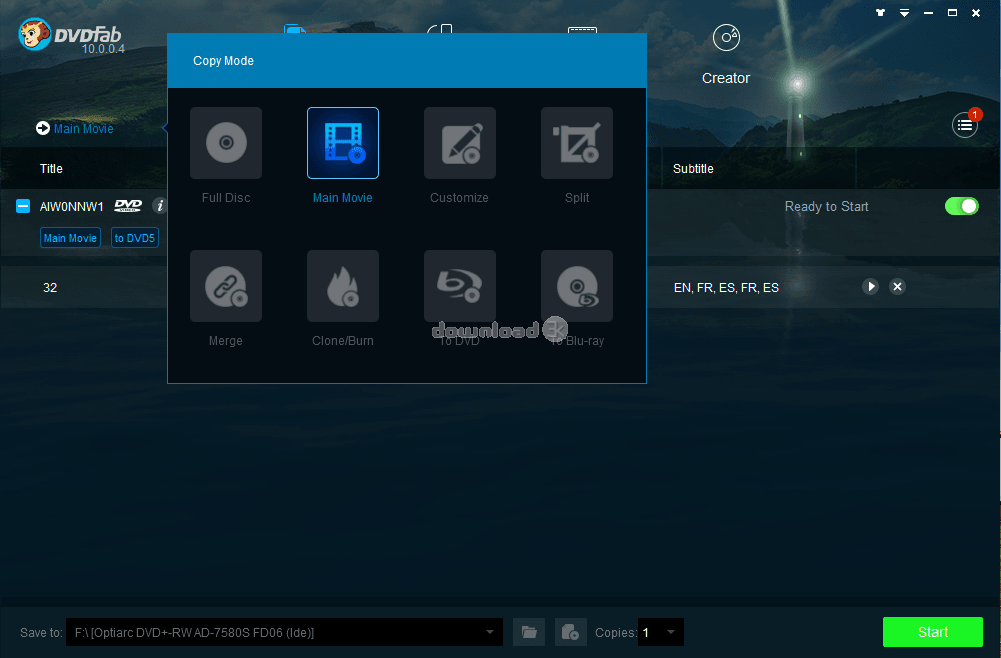Maximize the DVDFab window
This screenshot has height=658, width=1001.
952,13
